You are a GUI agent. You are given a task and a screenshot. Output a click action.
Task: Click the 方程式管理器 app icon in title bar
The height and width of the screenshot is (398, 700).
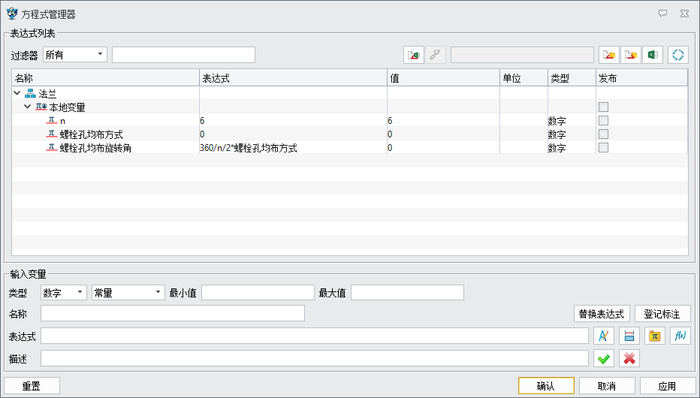click(x=12, y=14)
